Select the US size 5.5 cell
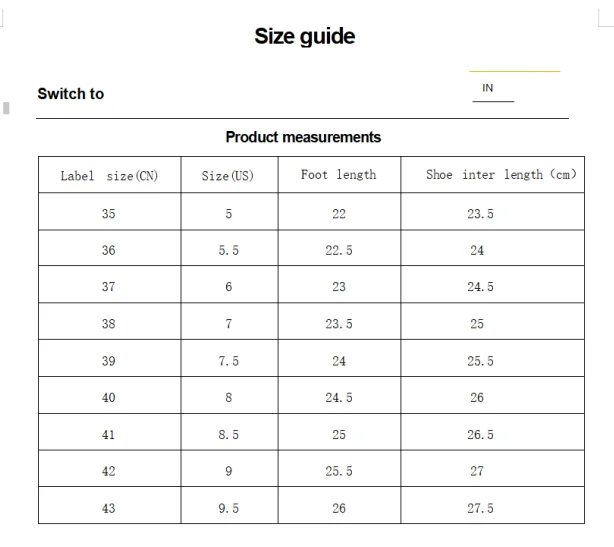614x547 pixels. pos(229,248)
